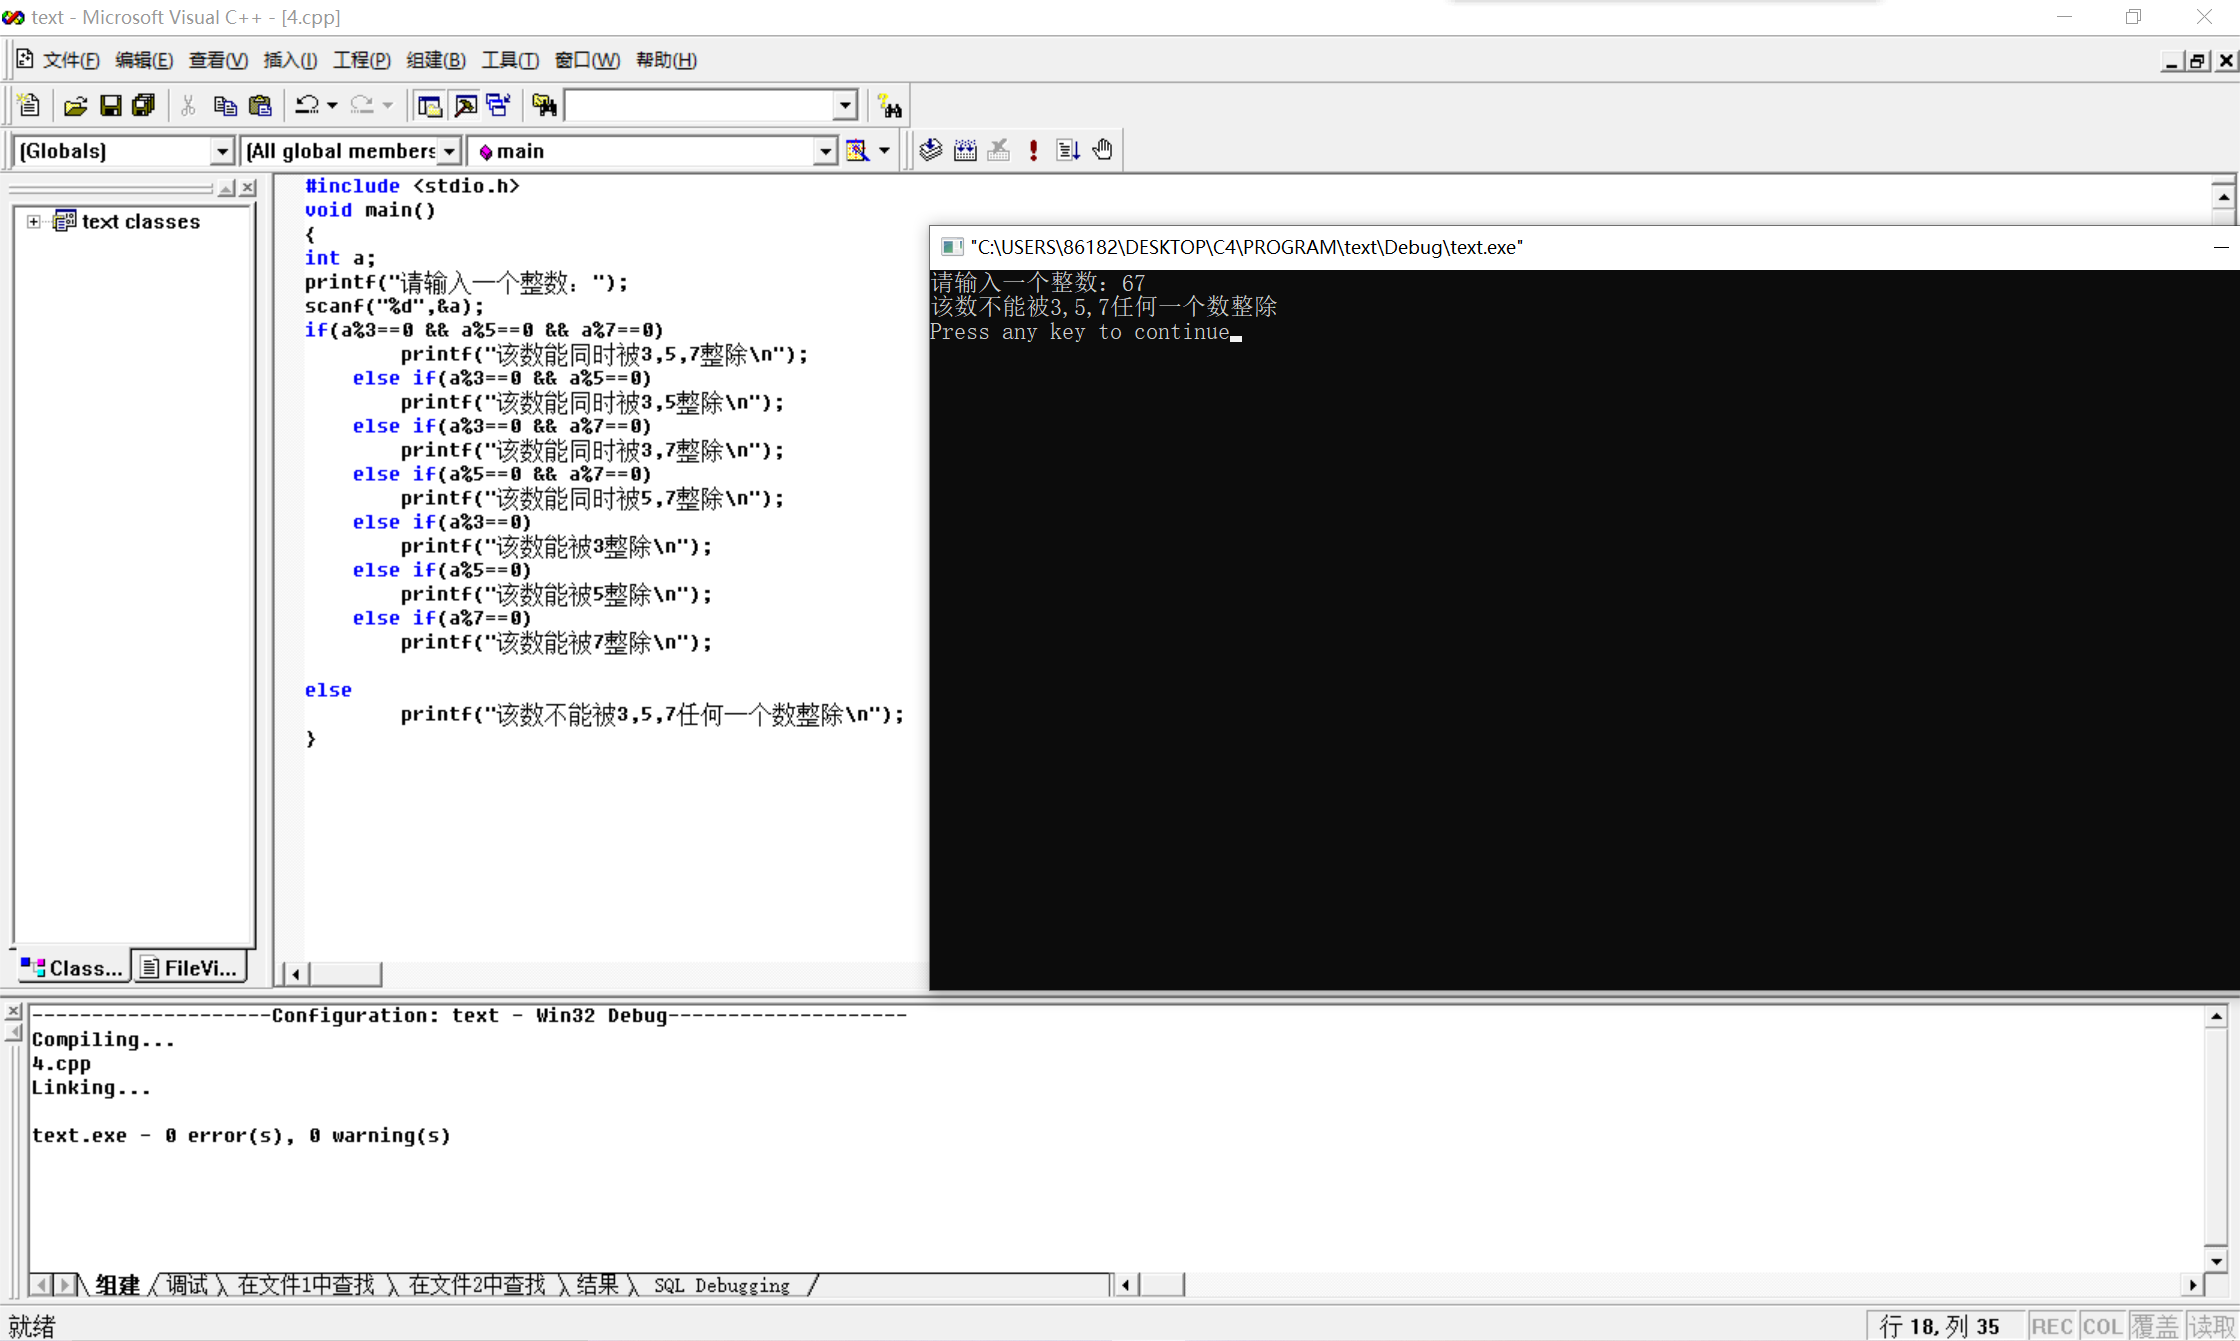Select the 结果 output tab

[597, 1285]
